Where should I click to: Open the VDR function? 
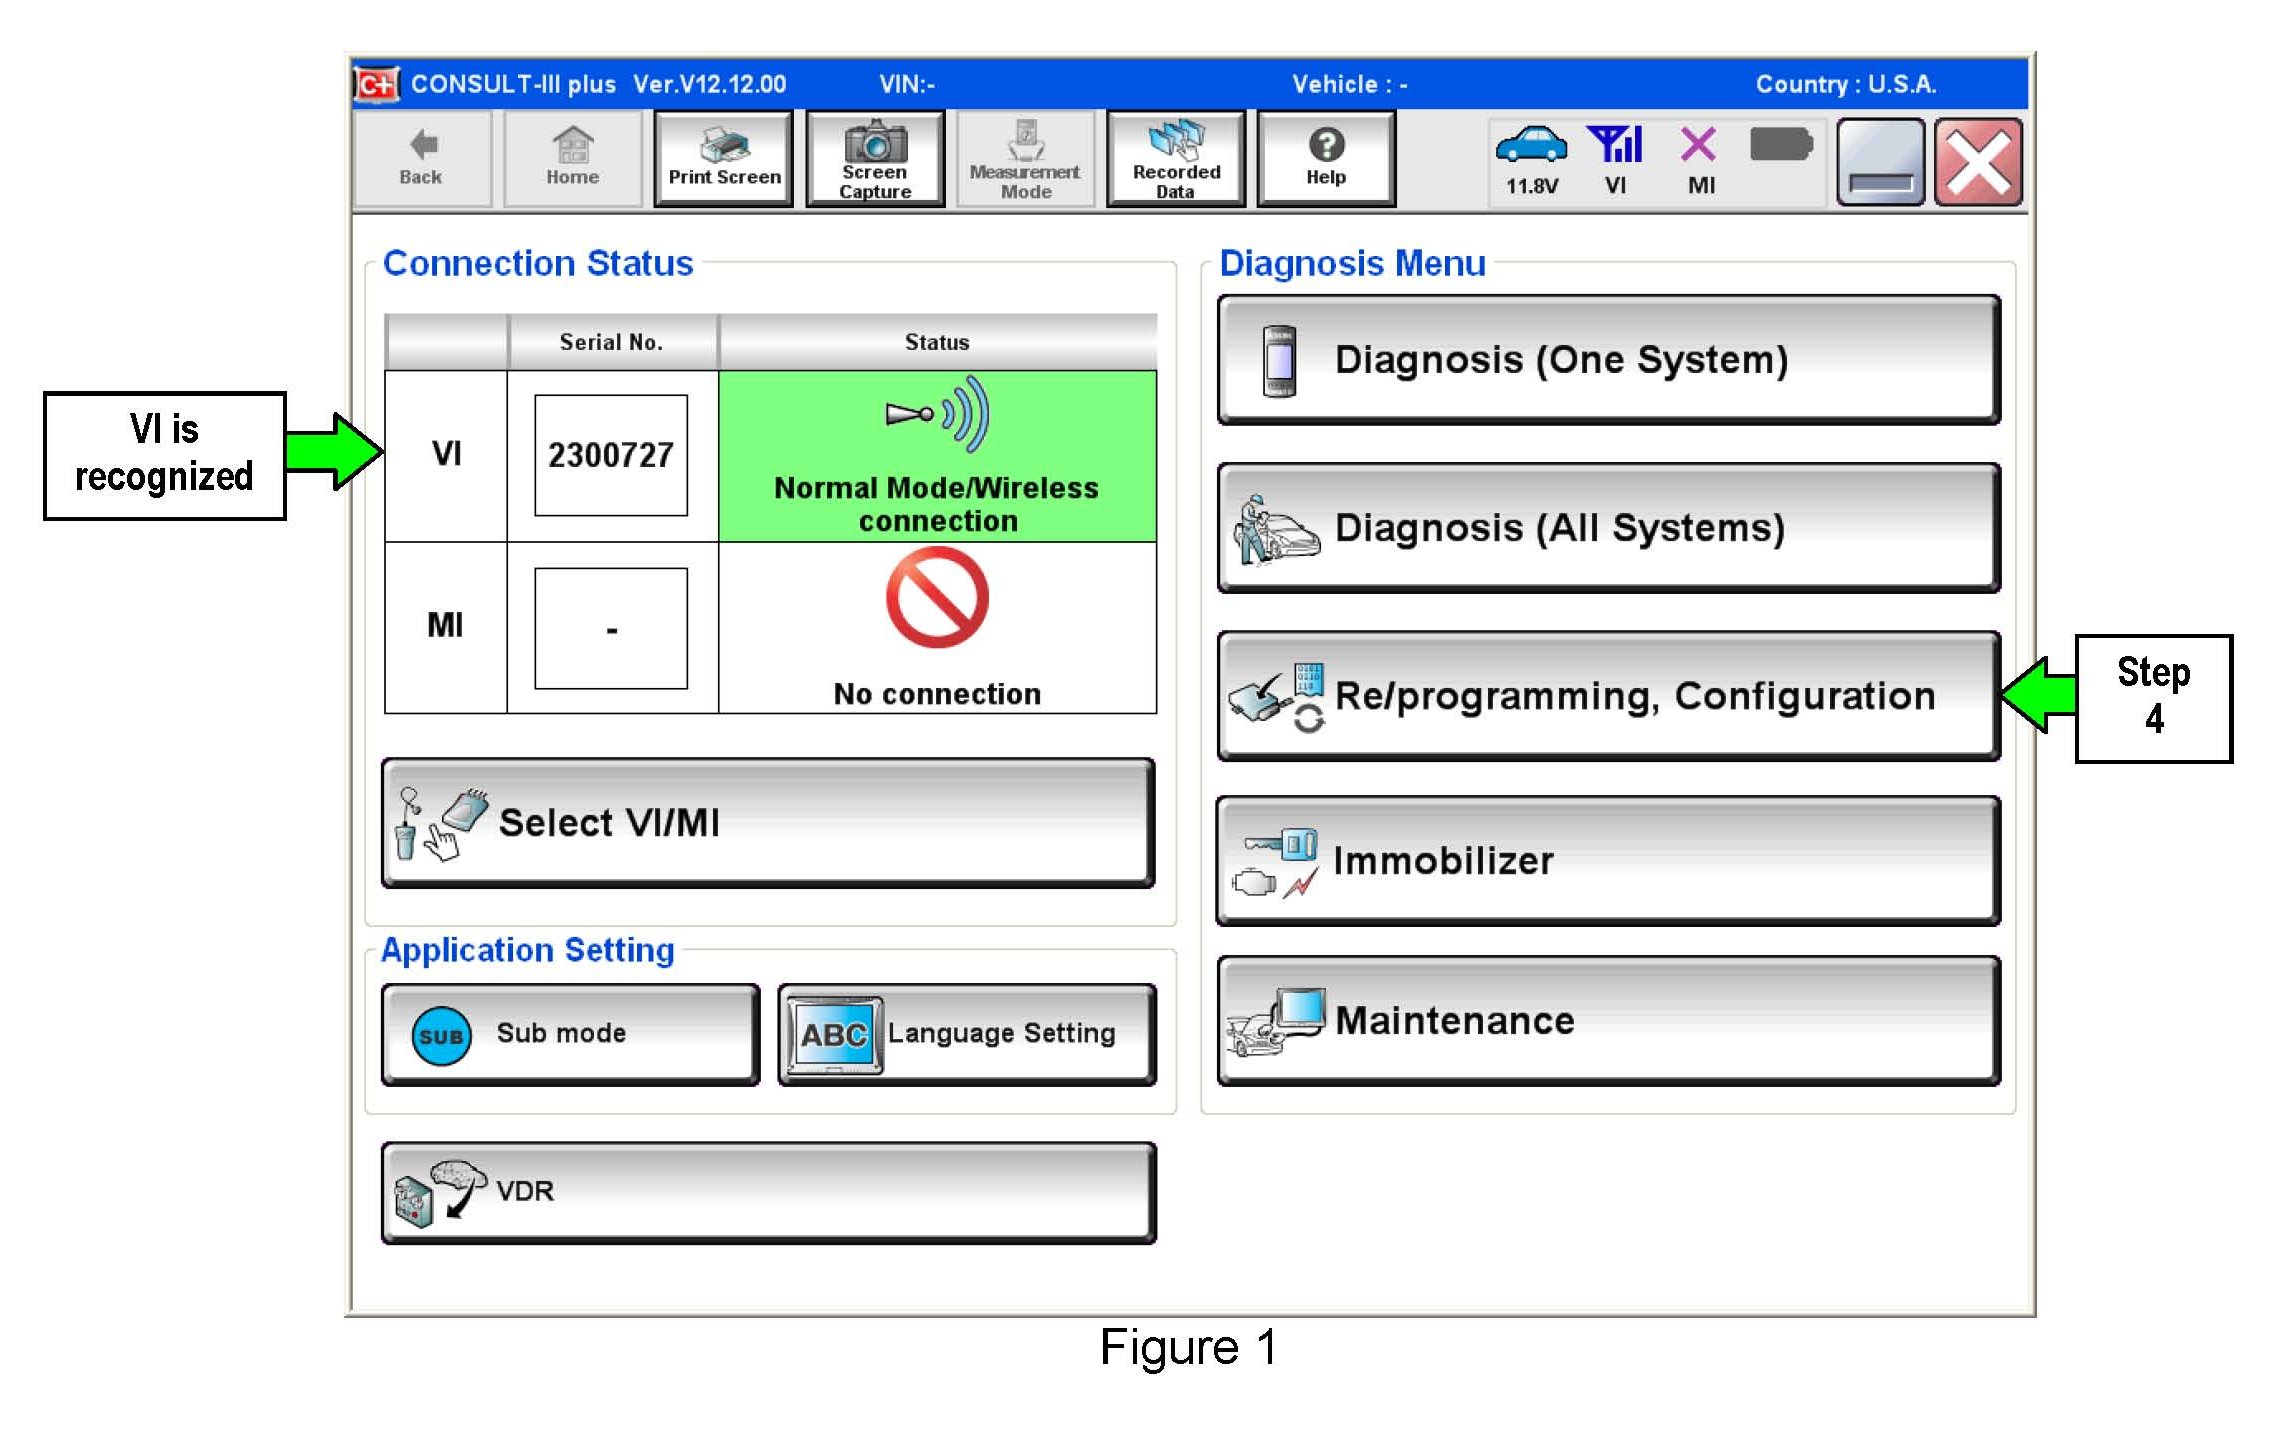[x=768, y=1192]
